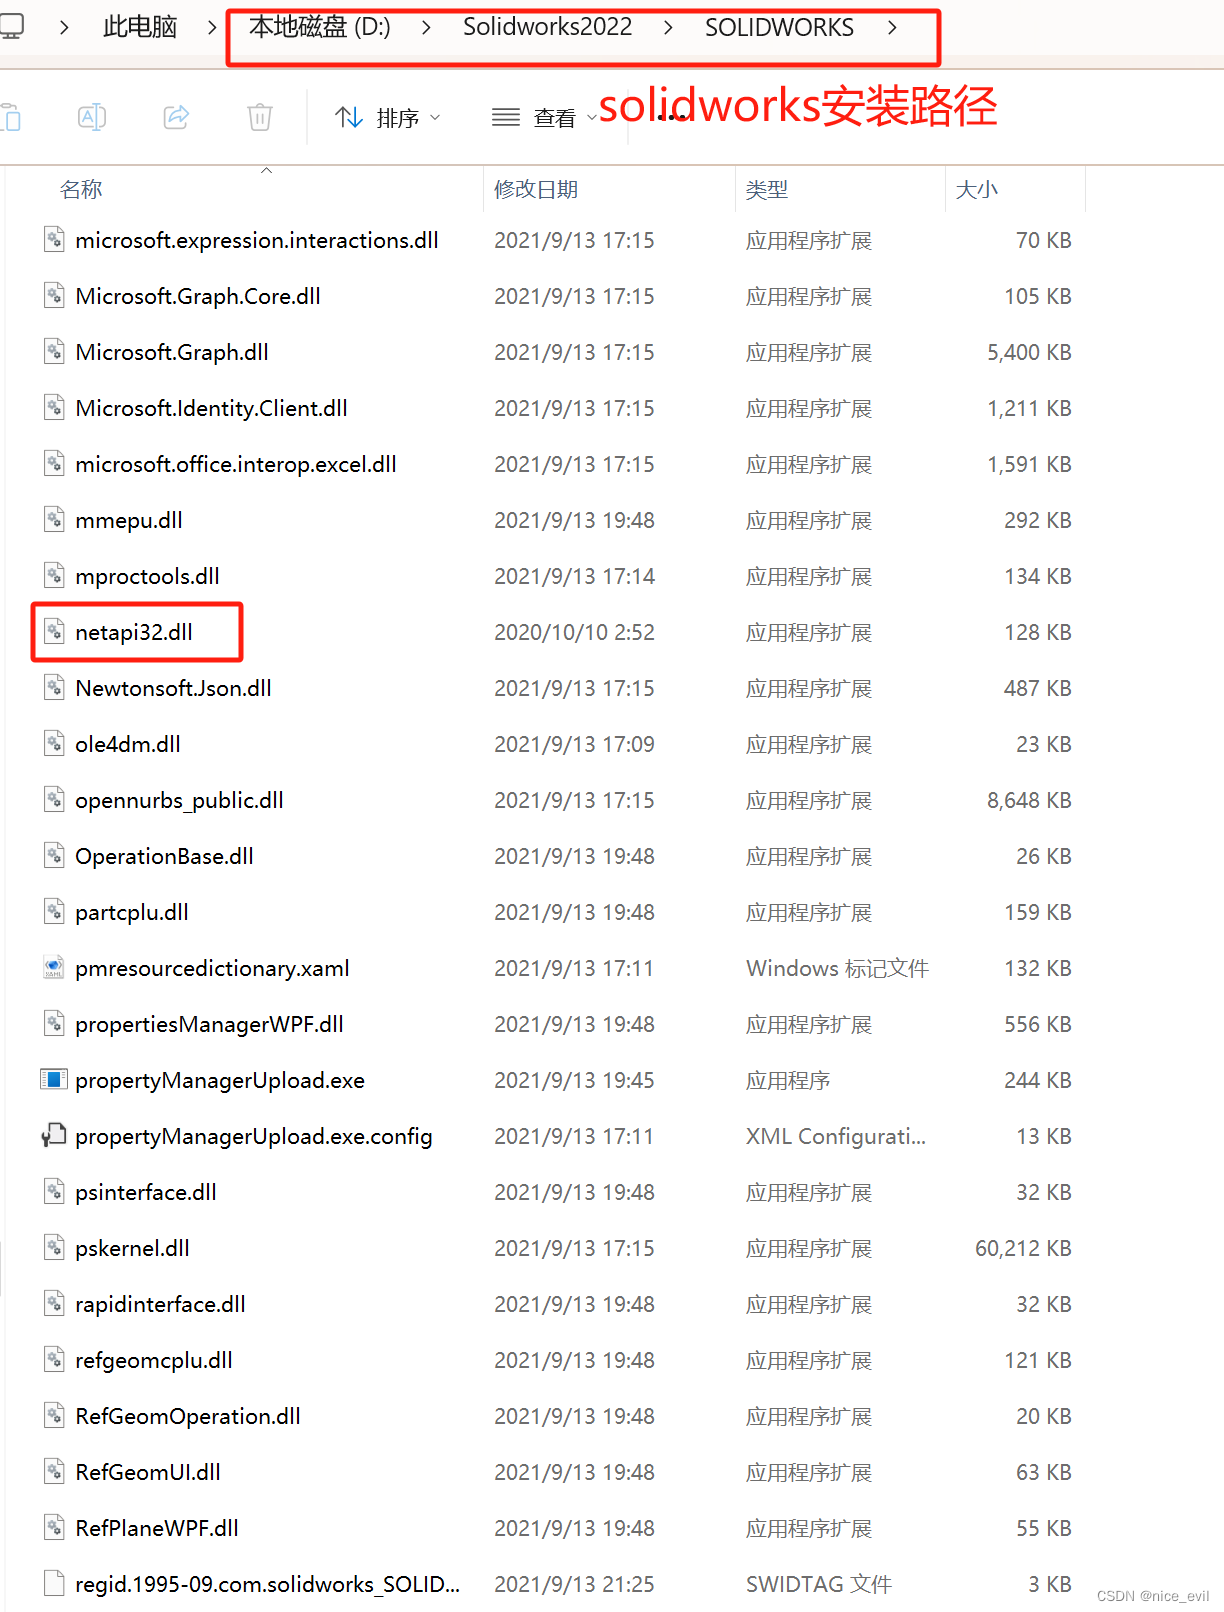Select the RefGeomOperation.dll file name

188,1416
